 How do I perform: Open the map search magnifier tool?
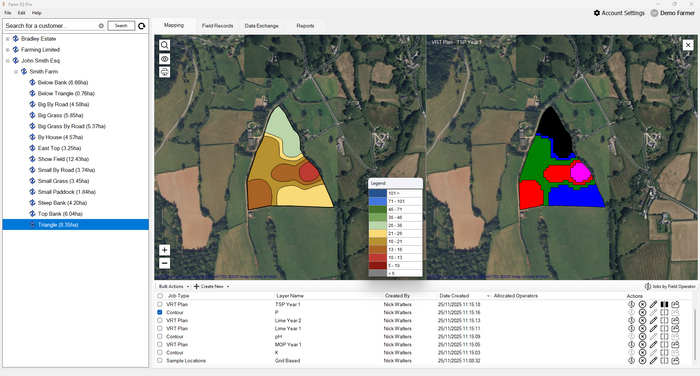[165, 45]
